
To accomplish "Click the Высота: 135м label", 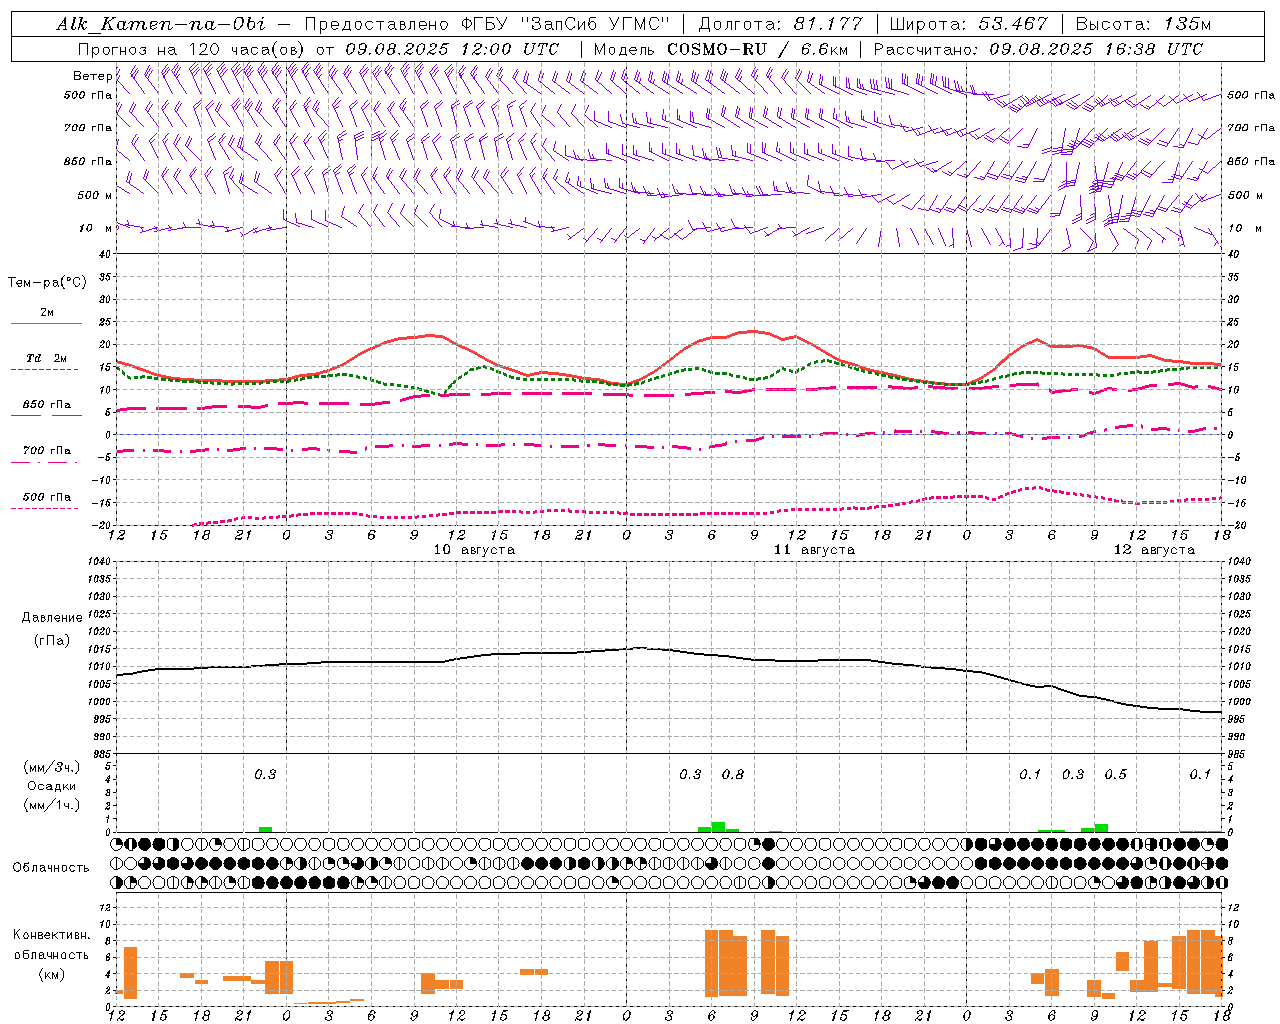I will tap(1143, 24).
